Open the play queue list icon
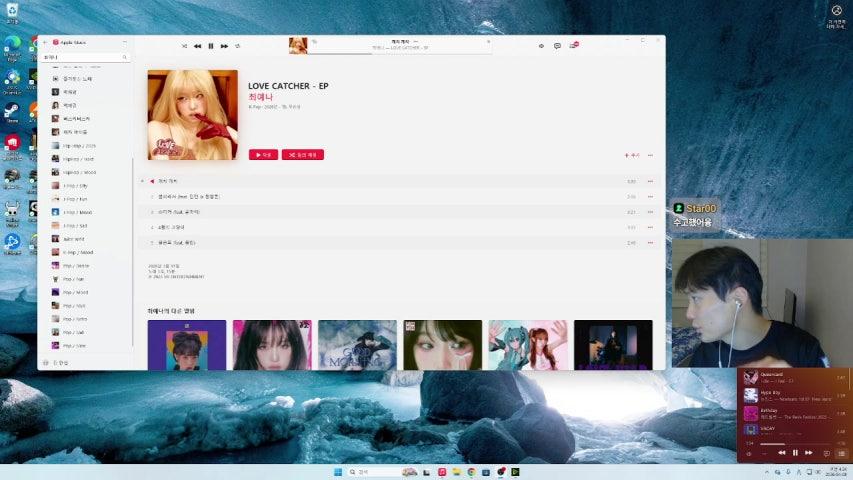 573,46
